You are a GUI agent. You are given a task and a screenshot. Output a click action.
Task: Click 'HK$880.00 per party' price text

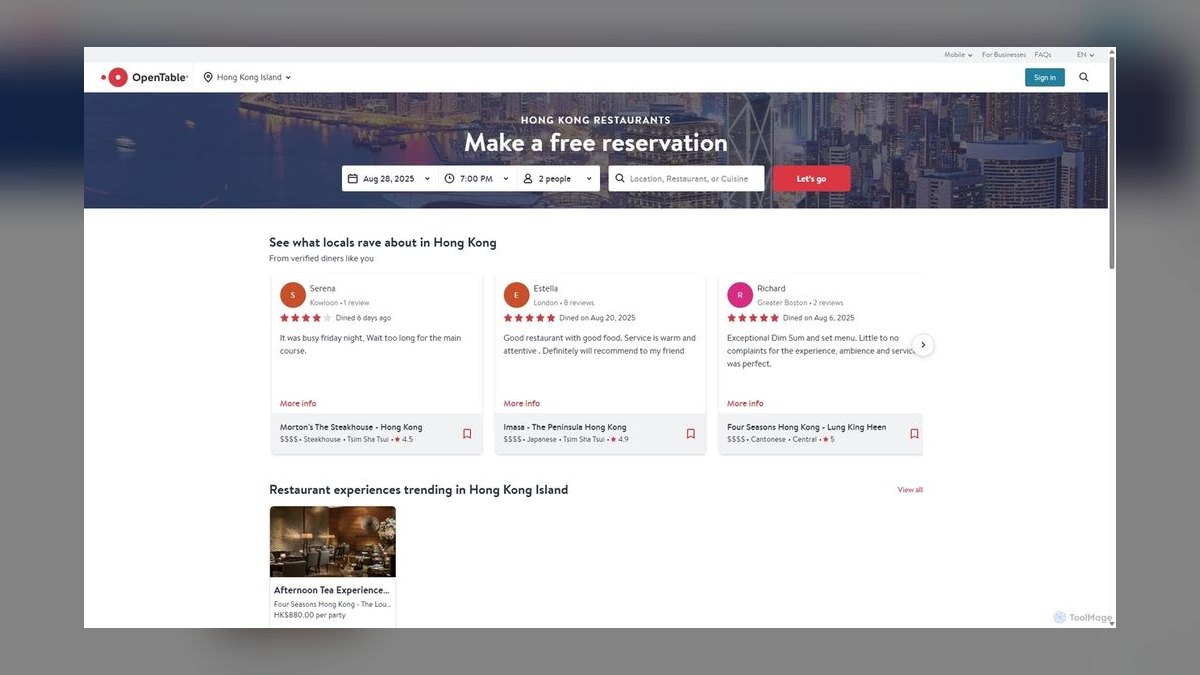point(310,615)
